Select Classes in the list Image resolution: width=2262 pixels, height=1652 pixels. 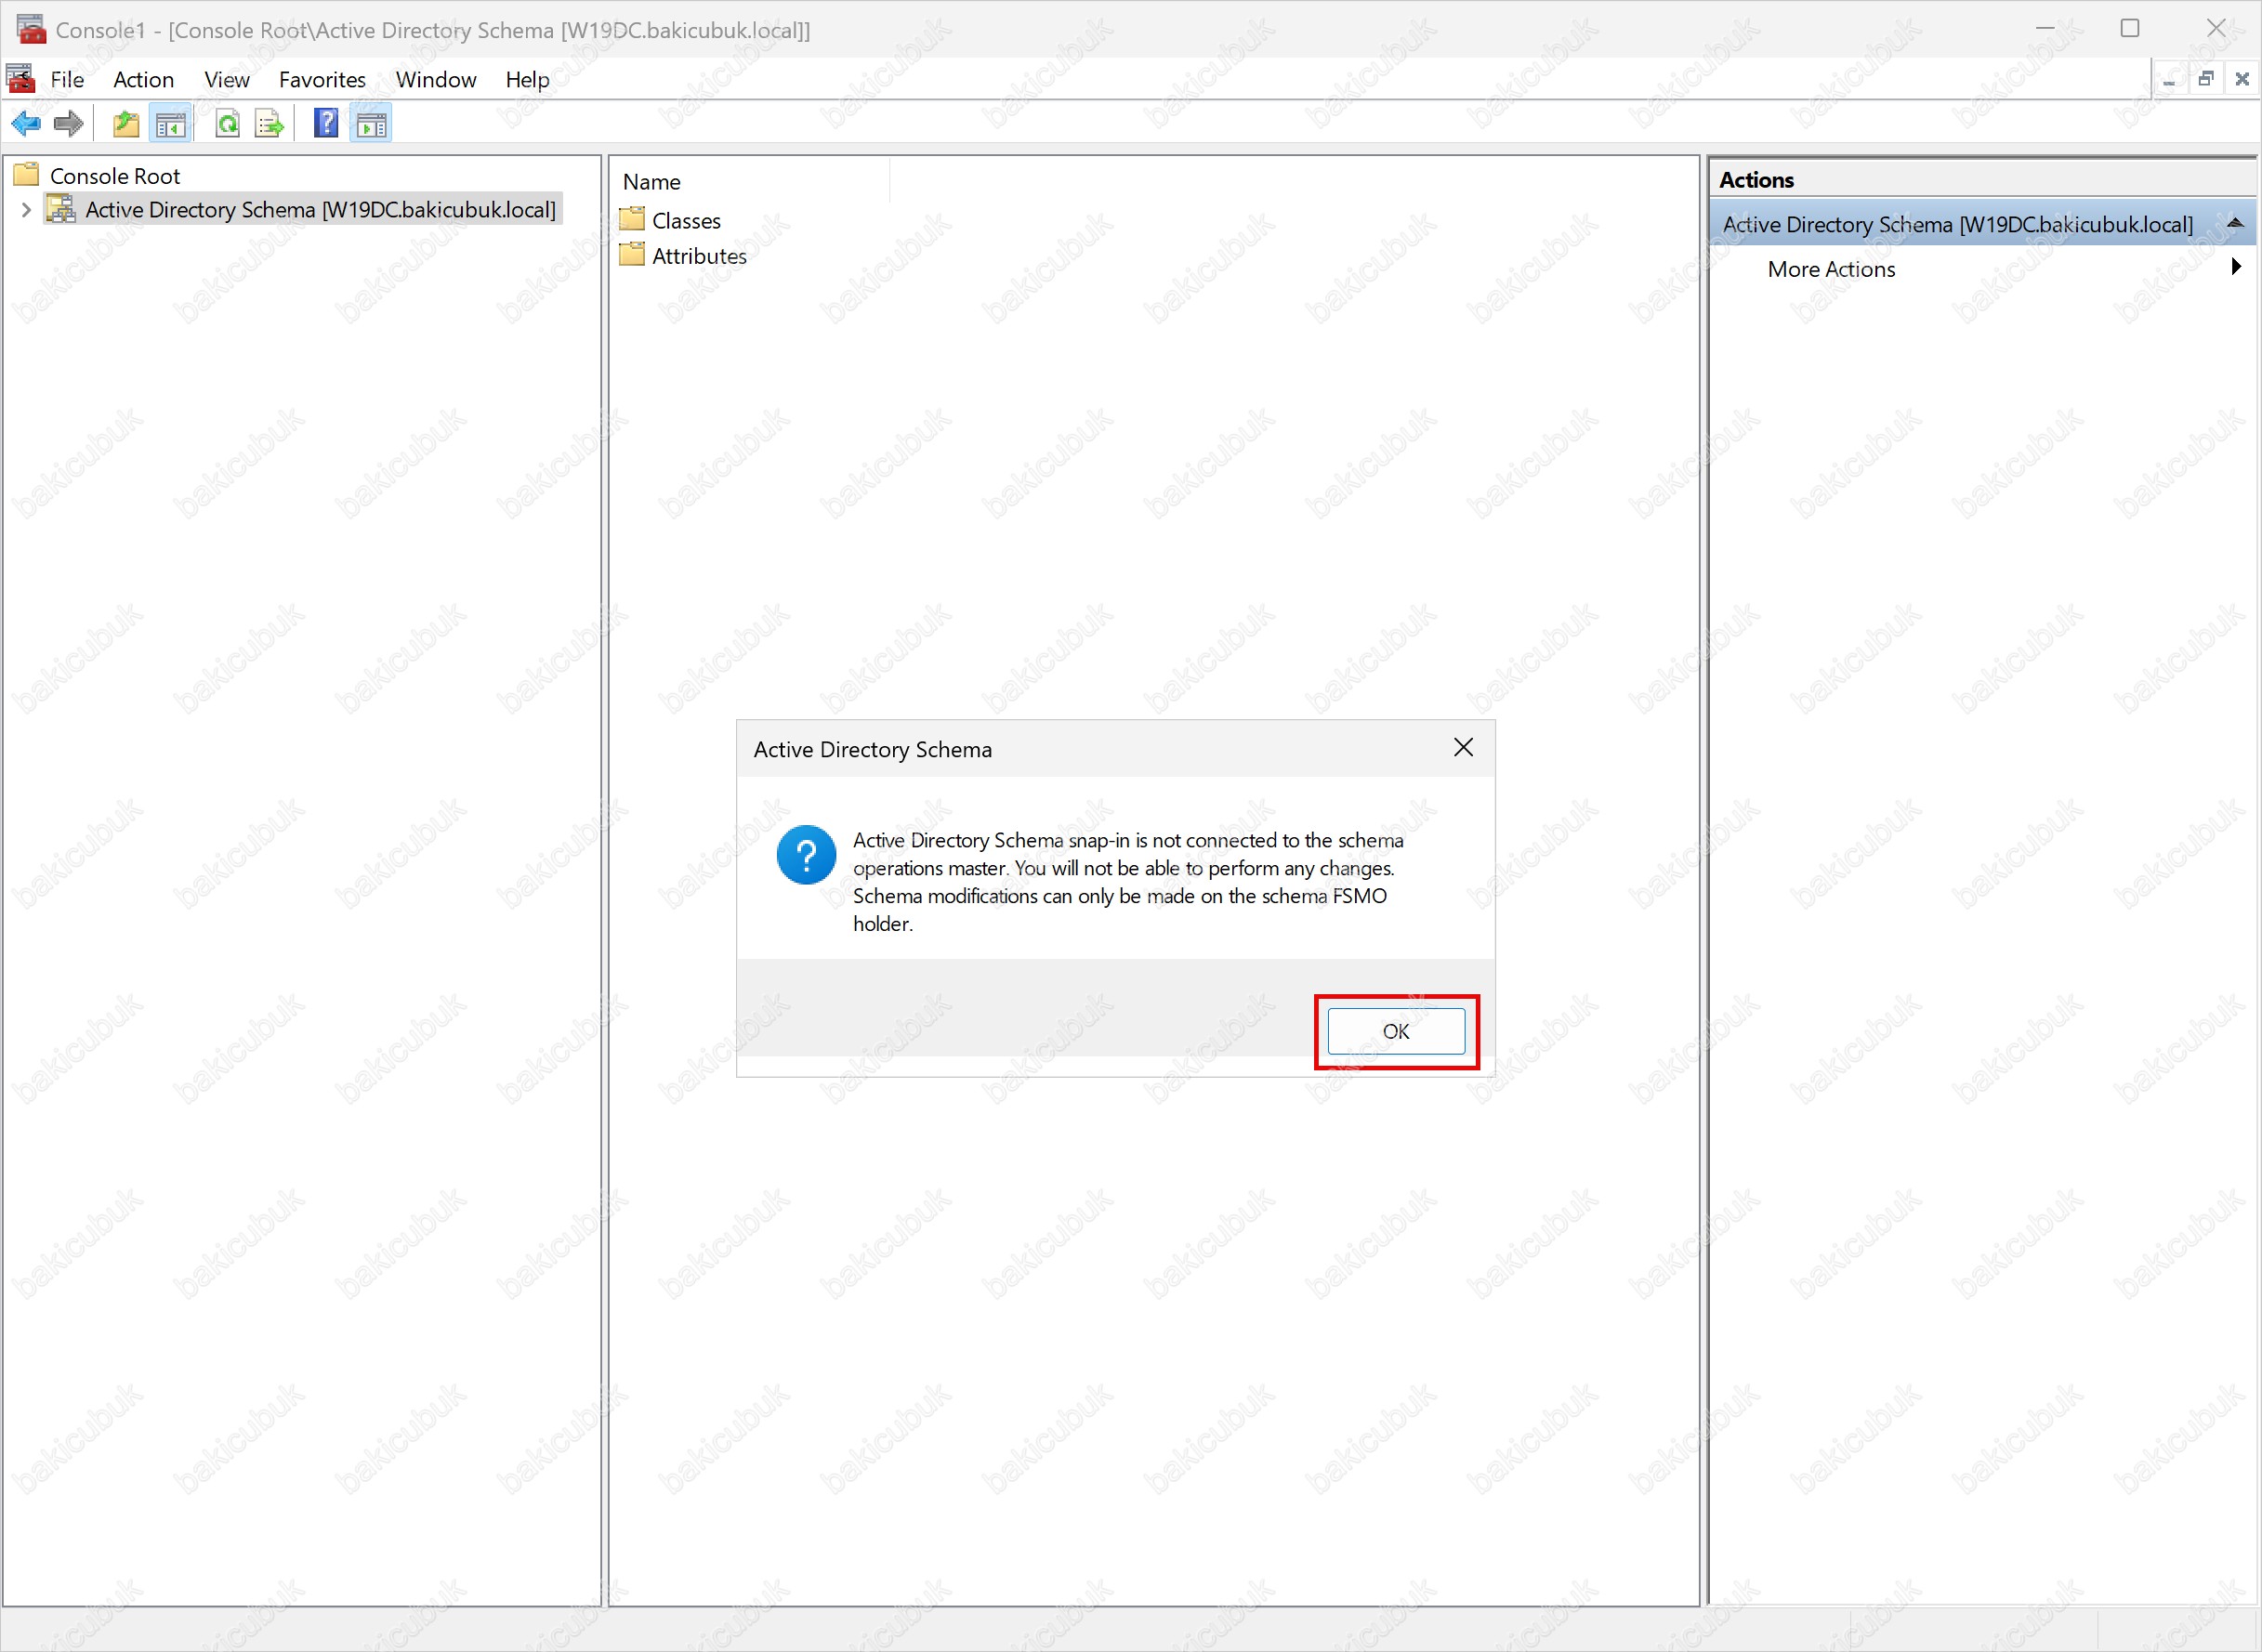[x=686, y=220]
